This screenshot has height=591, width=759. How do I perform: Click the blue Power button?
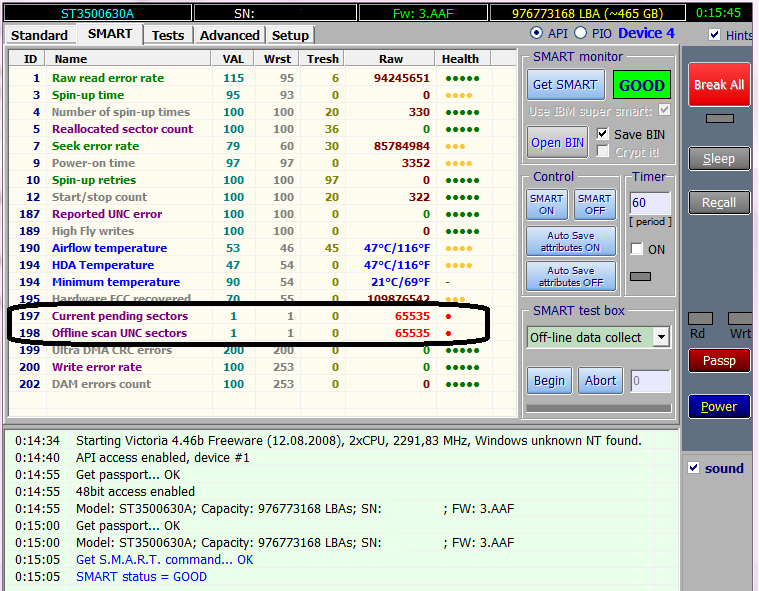click(718, 406)
